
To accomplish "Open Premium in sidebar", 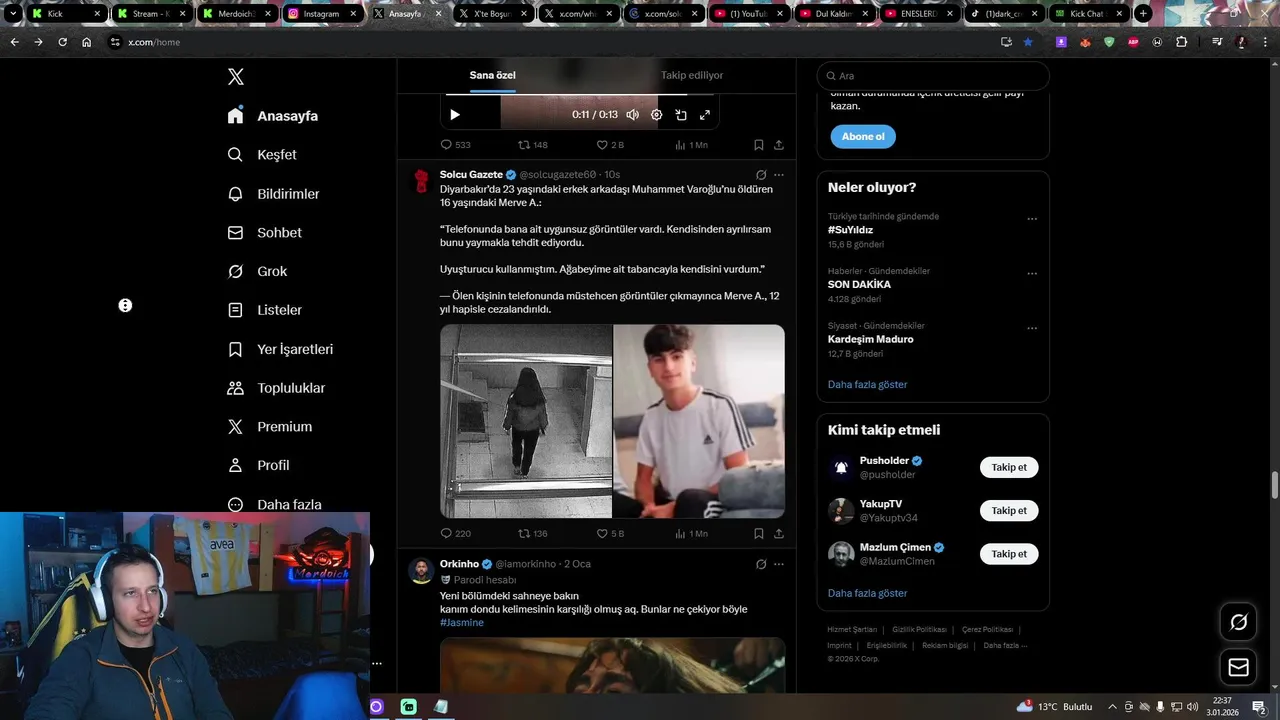I will (x=269, y=426).
